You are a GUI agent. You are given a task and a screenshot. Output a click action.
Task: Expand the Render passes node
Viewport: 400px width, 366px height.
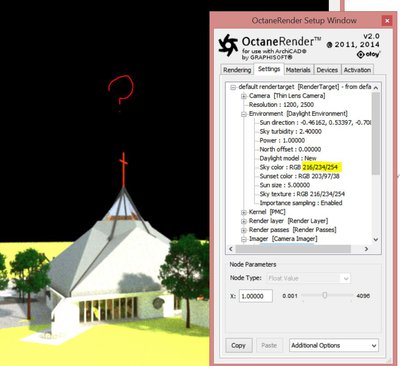244,230
